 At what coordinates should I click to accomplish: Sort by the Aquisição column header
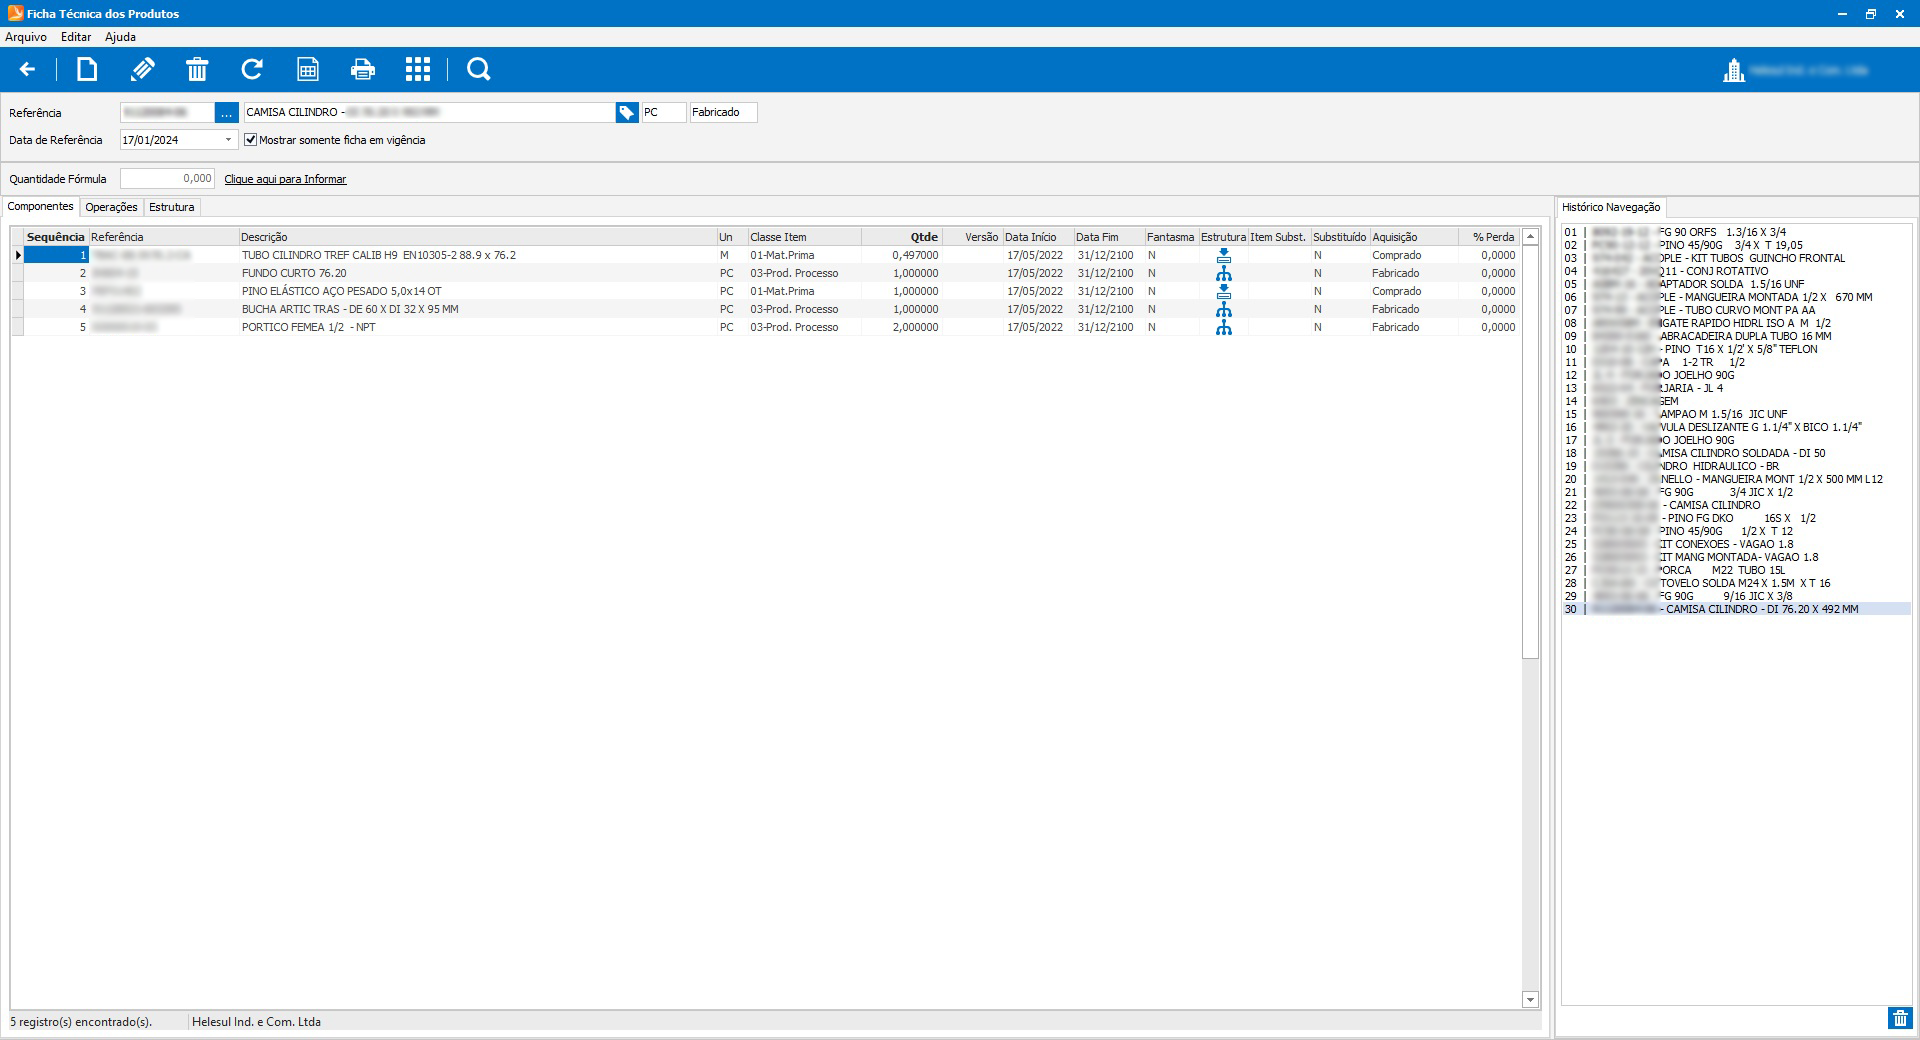(1414, 237)
